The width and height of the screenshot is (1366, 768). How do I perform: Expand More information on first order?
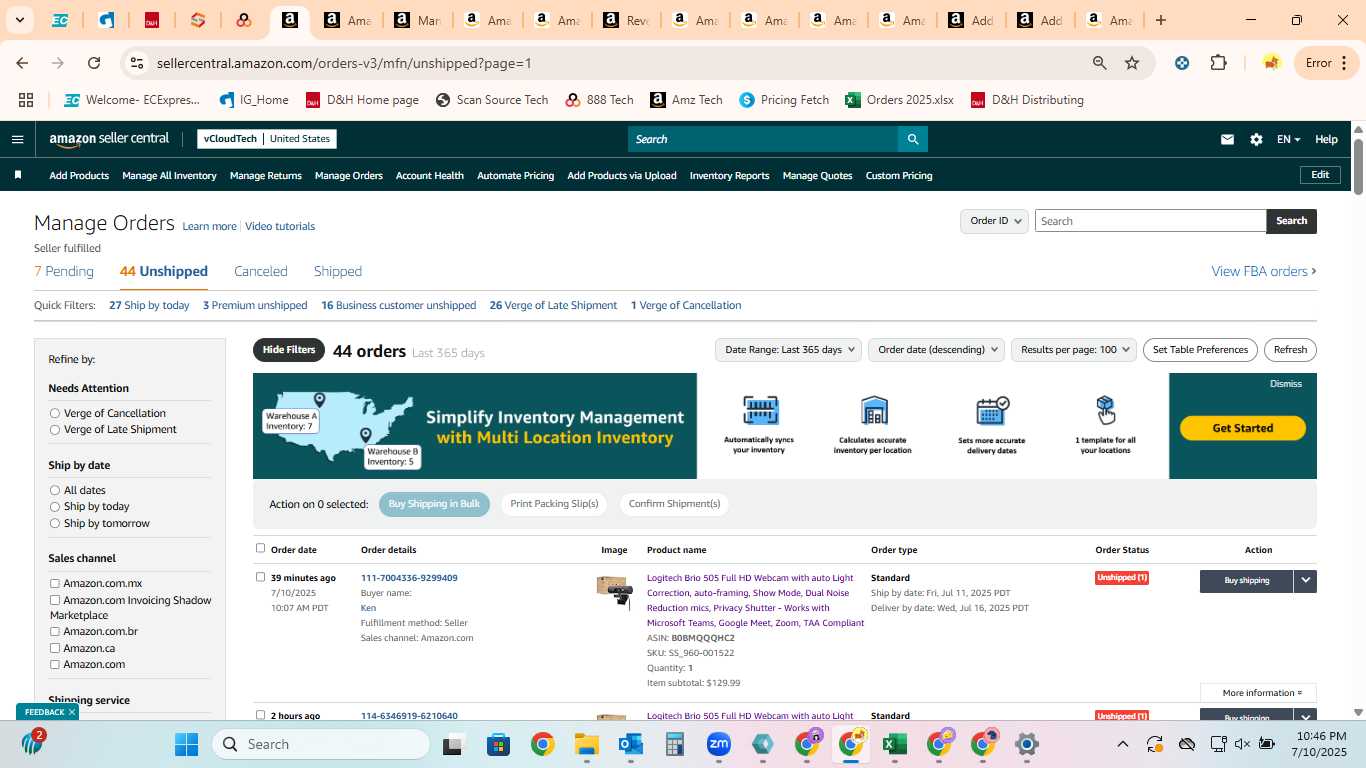[1258, 693]
